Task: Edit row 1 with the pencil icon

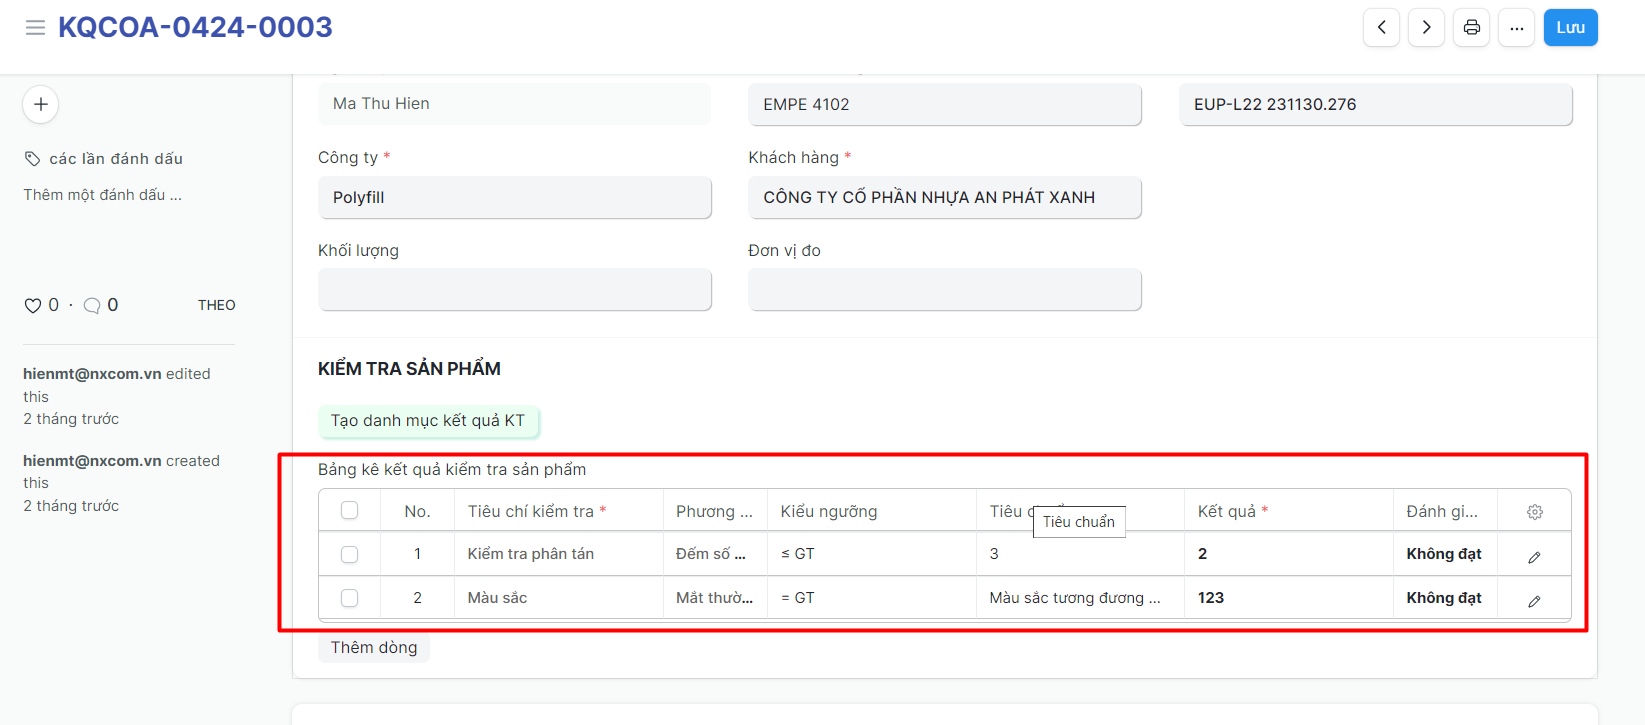Action: click(1534, 557)
